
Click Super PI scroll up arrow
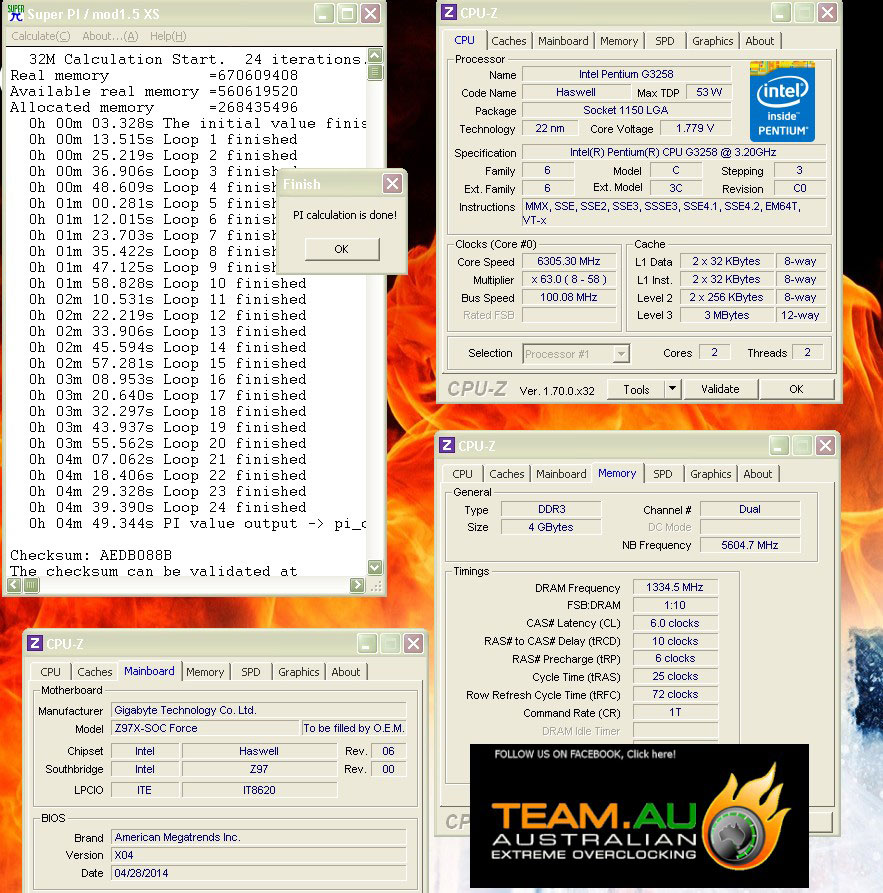tap(375, 55)
